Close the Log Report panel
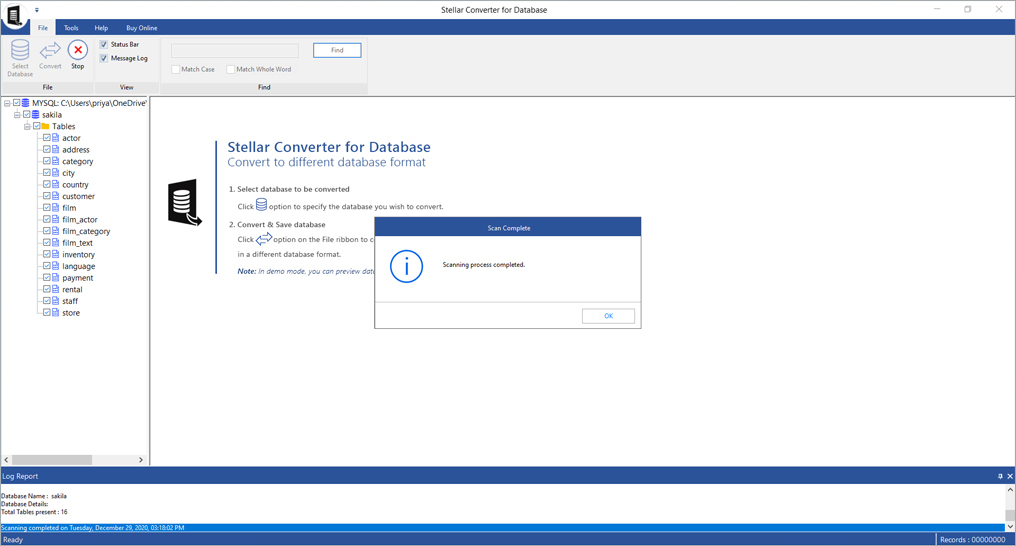Image resolution: width=1016 pixels, height=546 pixels. pyautogui.click(x=1010, y=476)
